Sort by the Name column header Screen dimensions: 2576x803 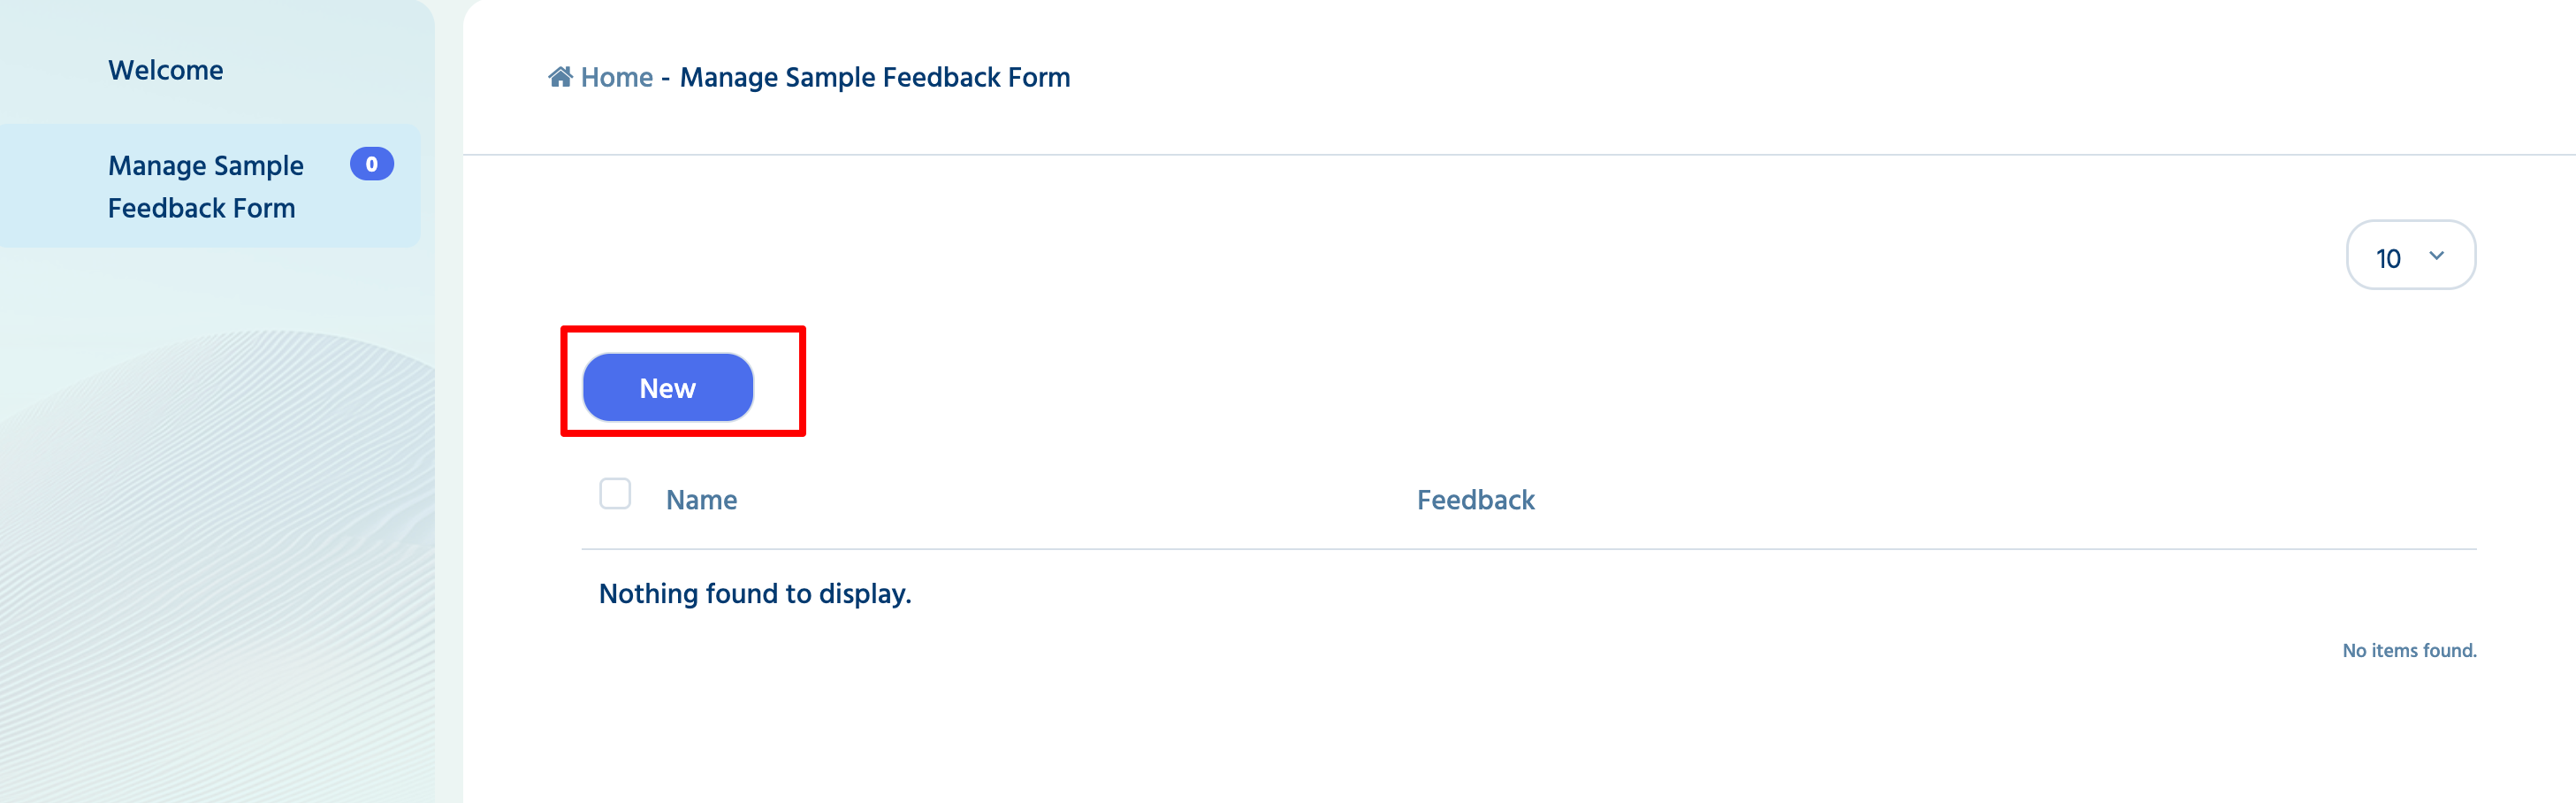(x=701, y=499)
